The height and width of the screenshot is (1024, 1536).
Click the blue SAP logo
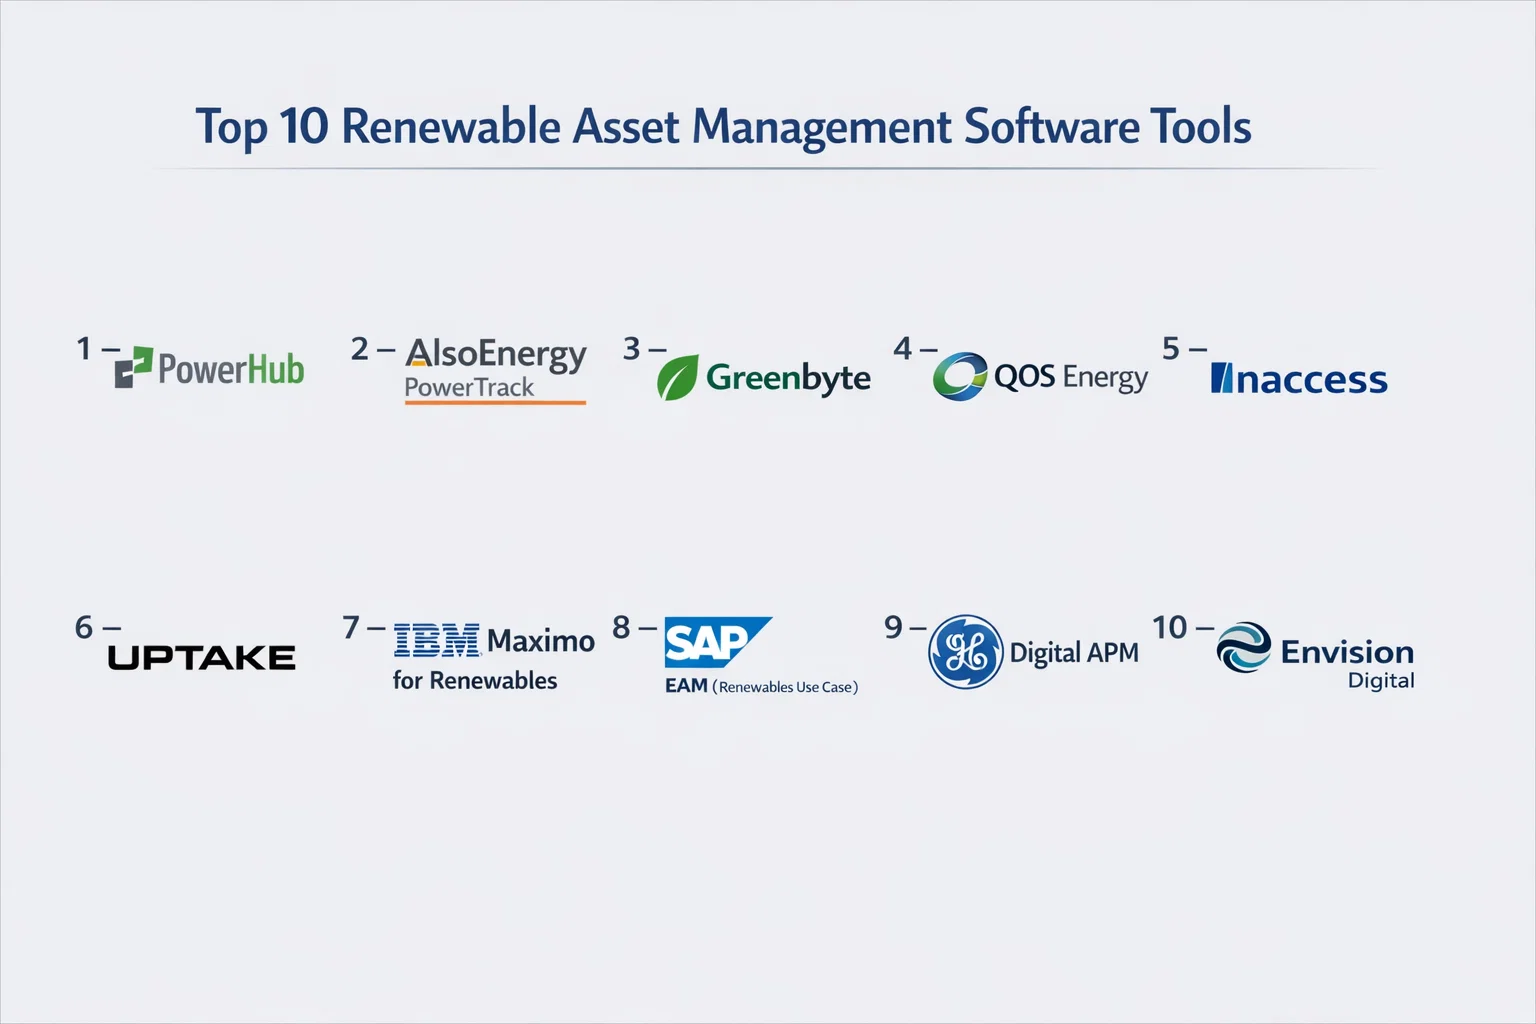714,642
